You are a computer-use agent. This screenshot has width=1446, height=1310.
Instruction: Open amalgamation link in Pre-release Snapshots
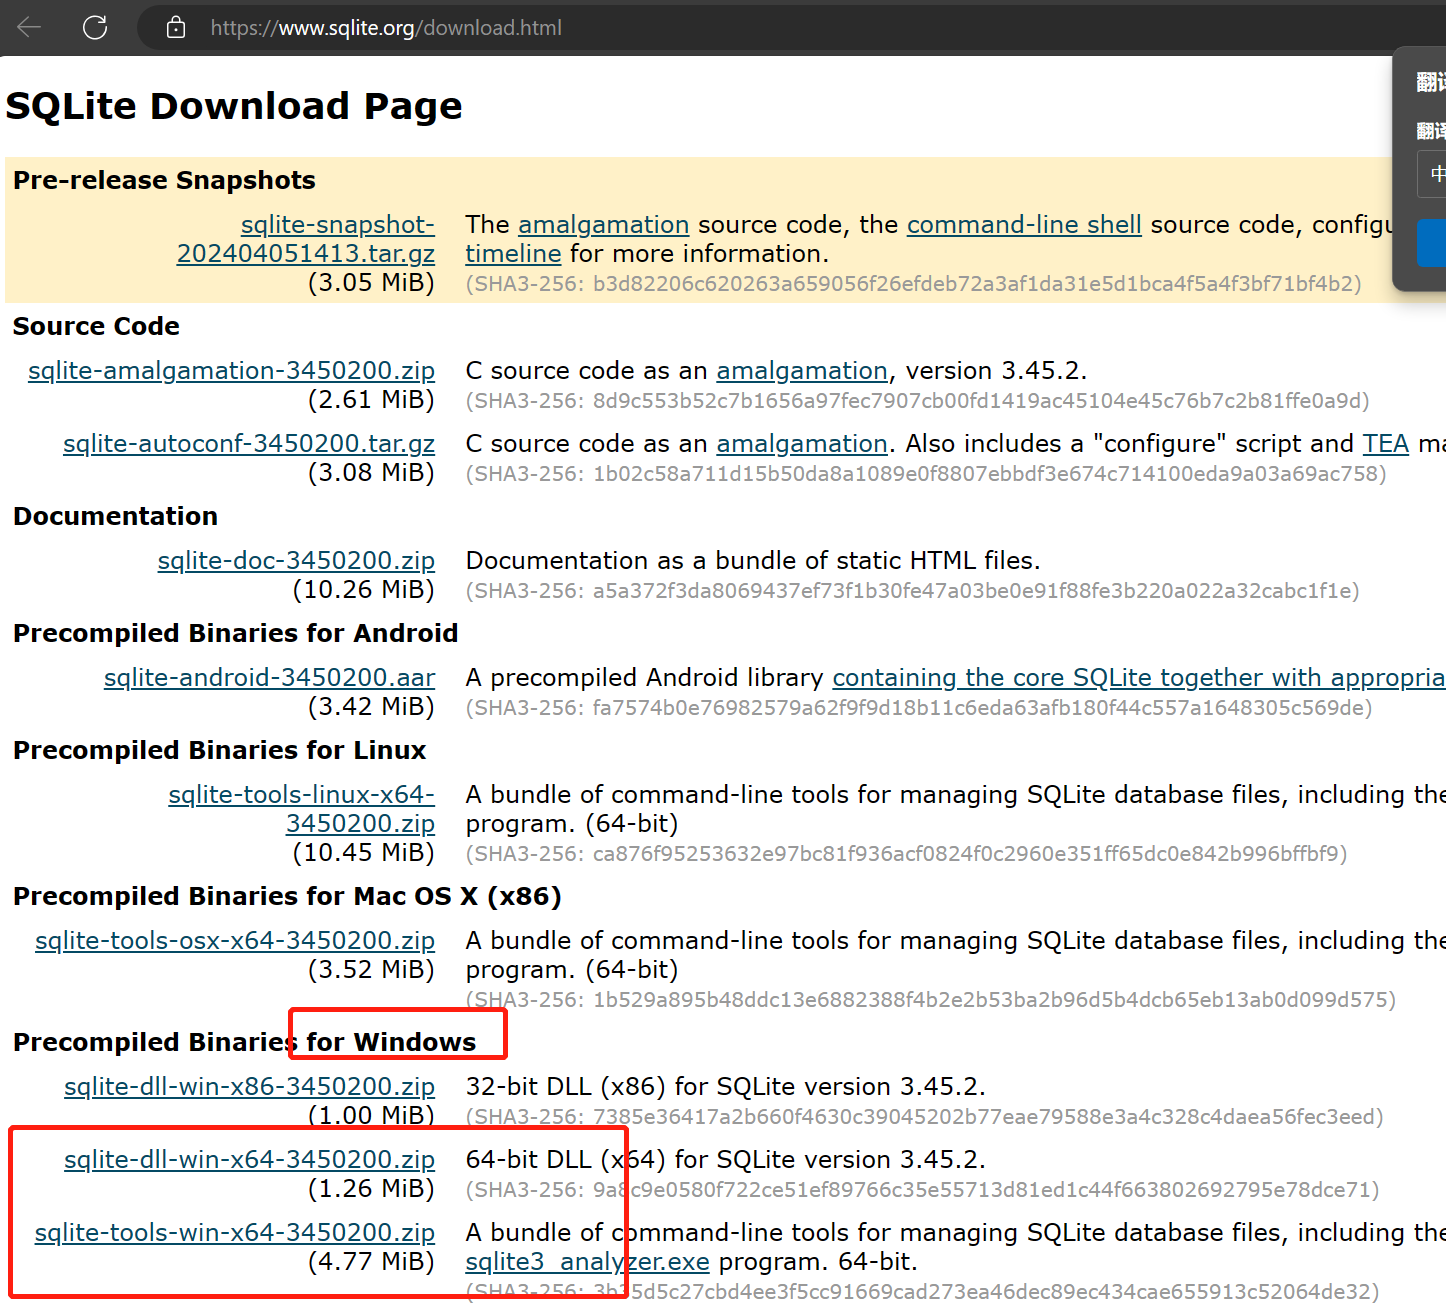(x=604, y=224)
